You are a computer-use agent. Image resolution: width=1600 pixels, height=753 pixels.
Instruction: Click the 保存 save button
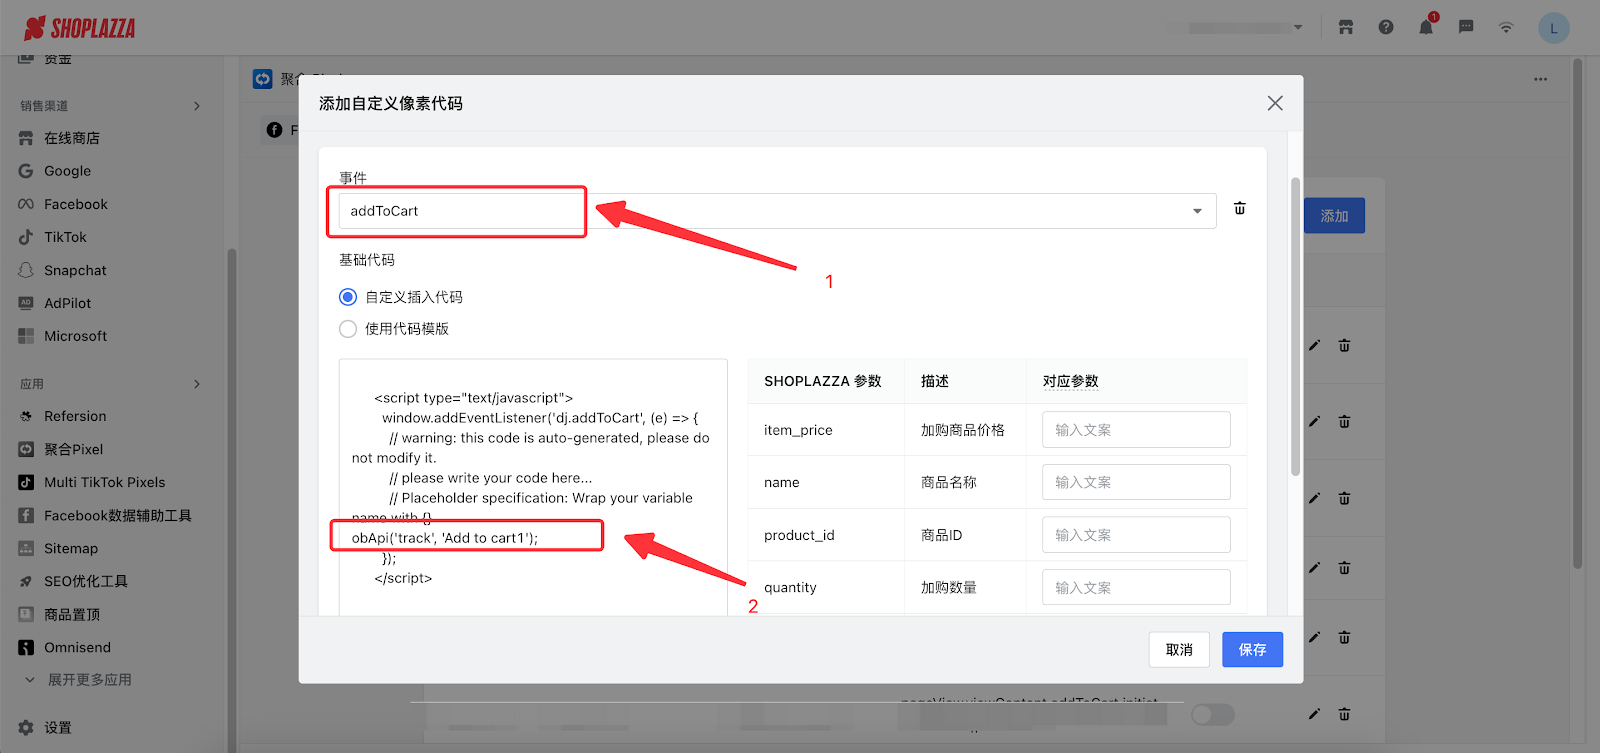tap(1252, 650)
